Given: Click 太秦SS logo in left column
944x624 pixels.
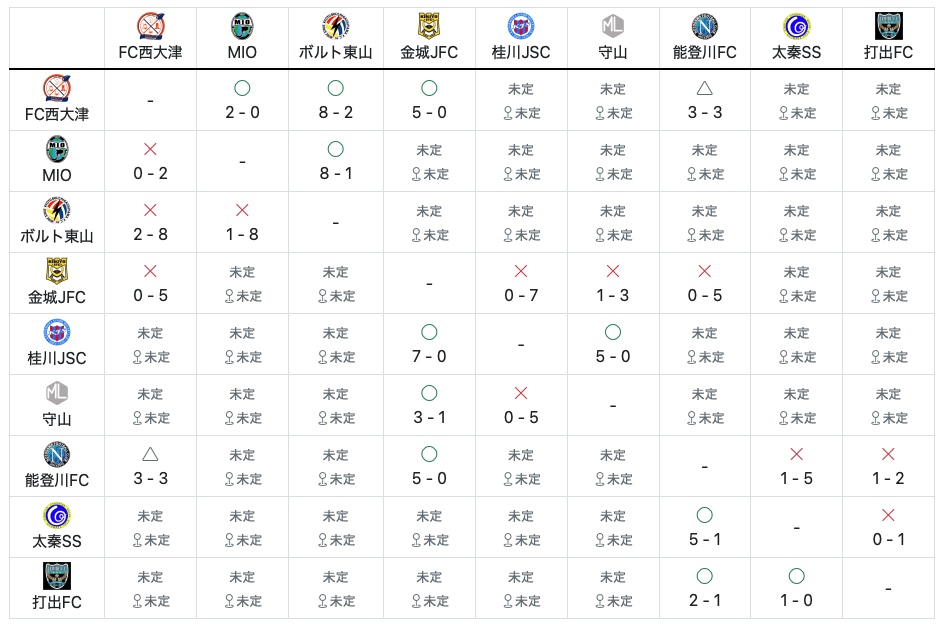Looking at the screenshot, I should pyautogui.click(x=57, y=515).
